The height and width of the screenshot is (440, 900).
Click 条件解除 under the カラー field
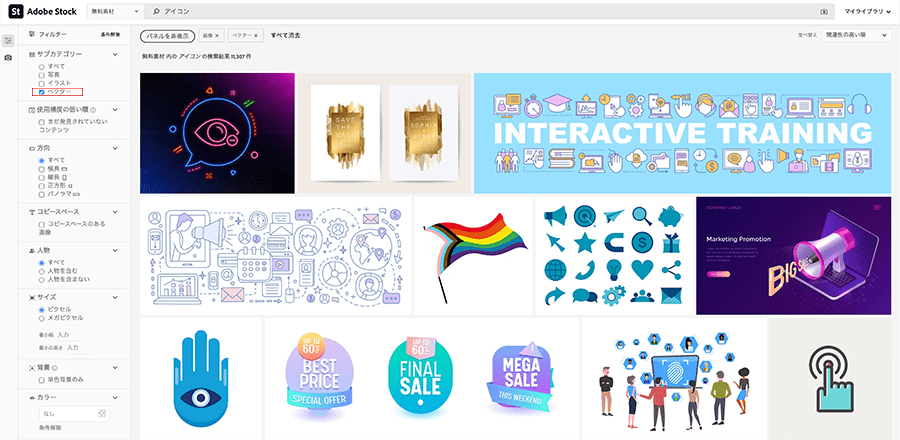[51, 427]
